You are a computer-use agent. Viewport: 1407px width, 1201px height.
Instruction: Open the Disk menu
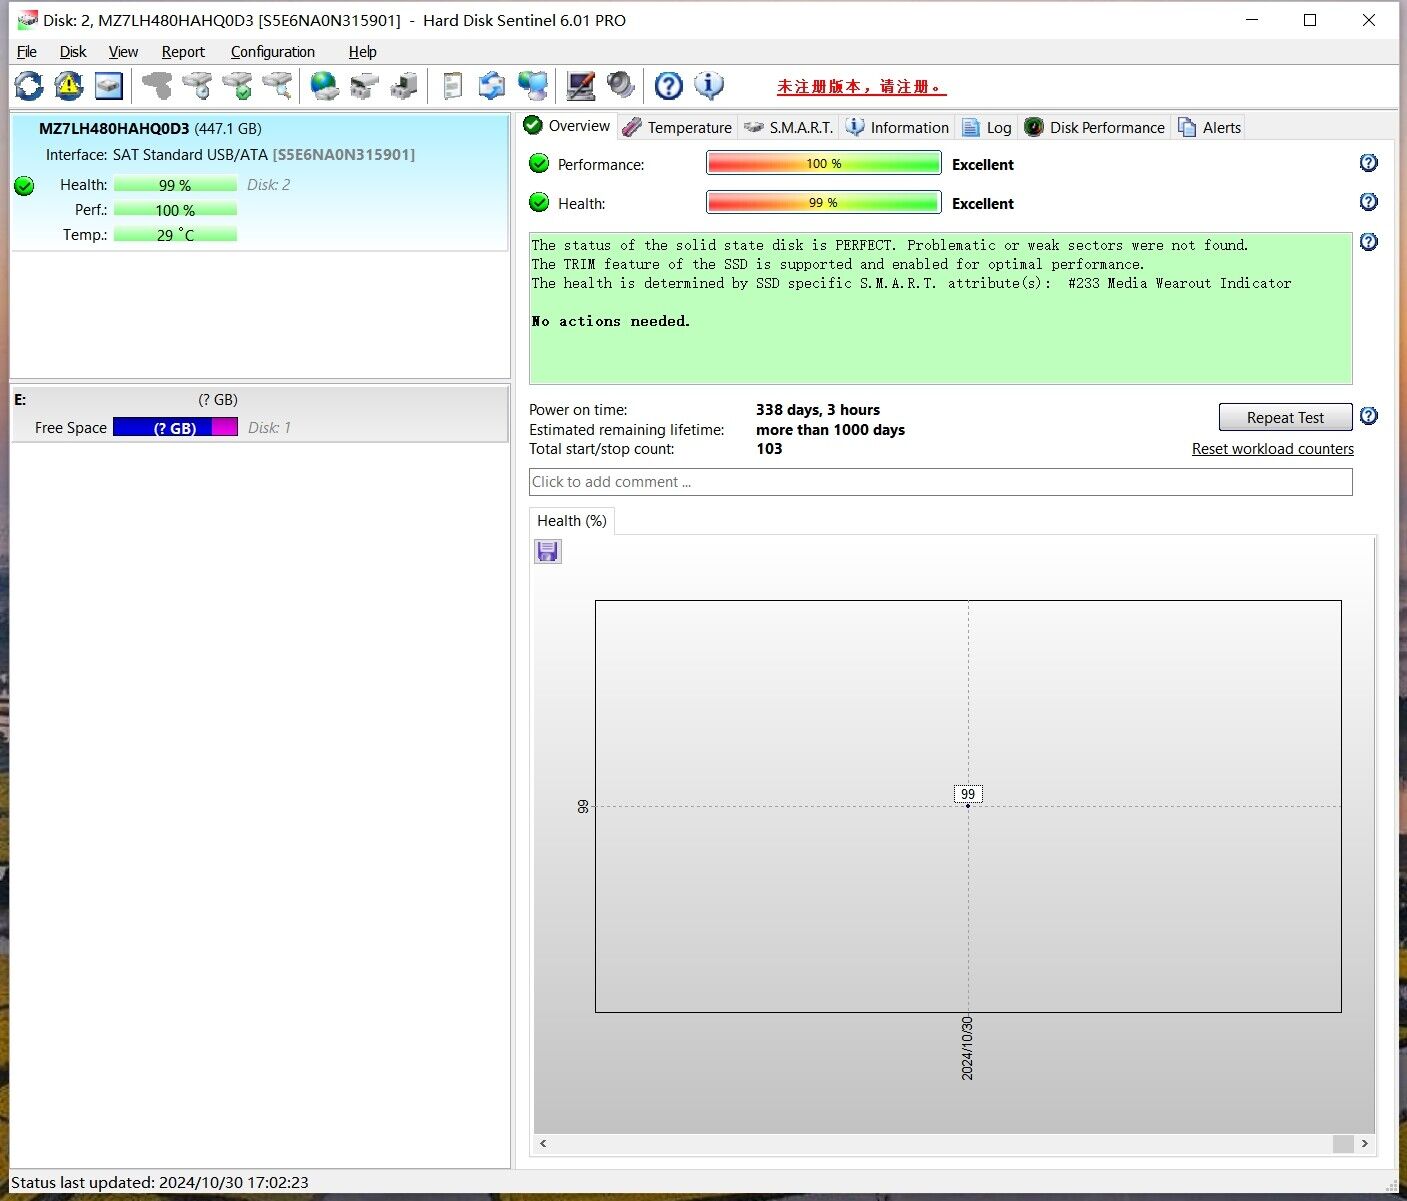pyautogui.click(x=73, y=52)
